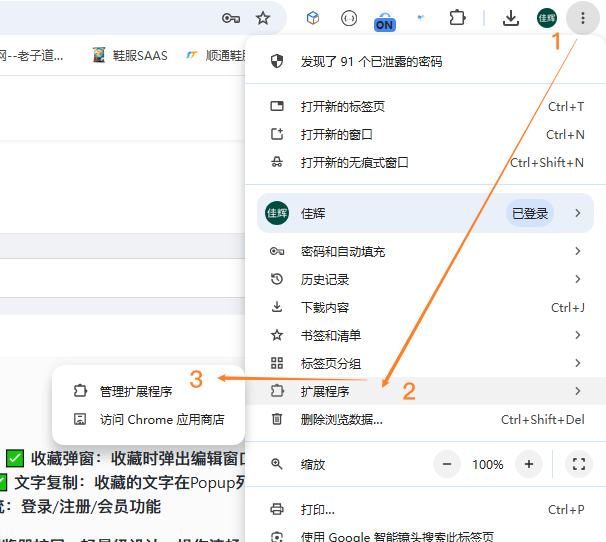Select 使用 Google 智能镜头搜索此标签页 item
This screenshot has width=606, height=542.
pos(425,535)
